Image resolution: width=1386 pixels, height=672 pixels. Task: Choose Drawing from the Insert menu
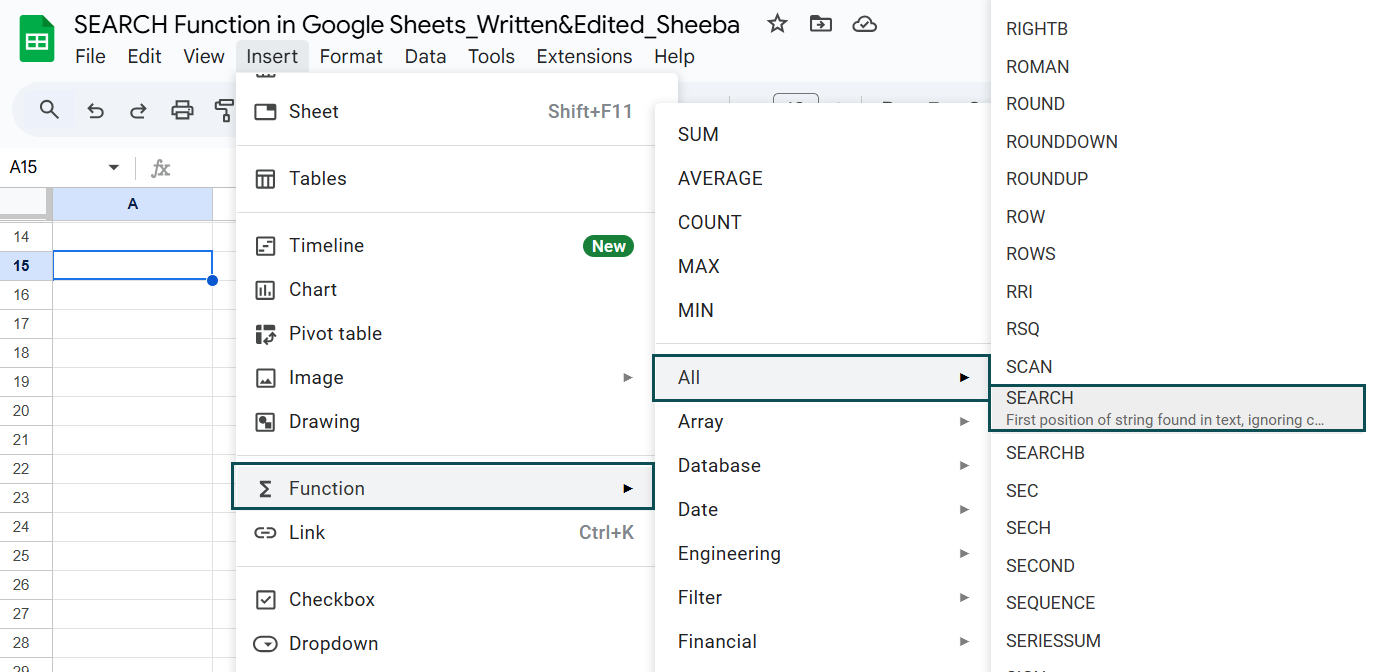tap(444, 422)
